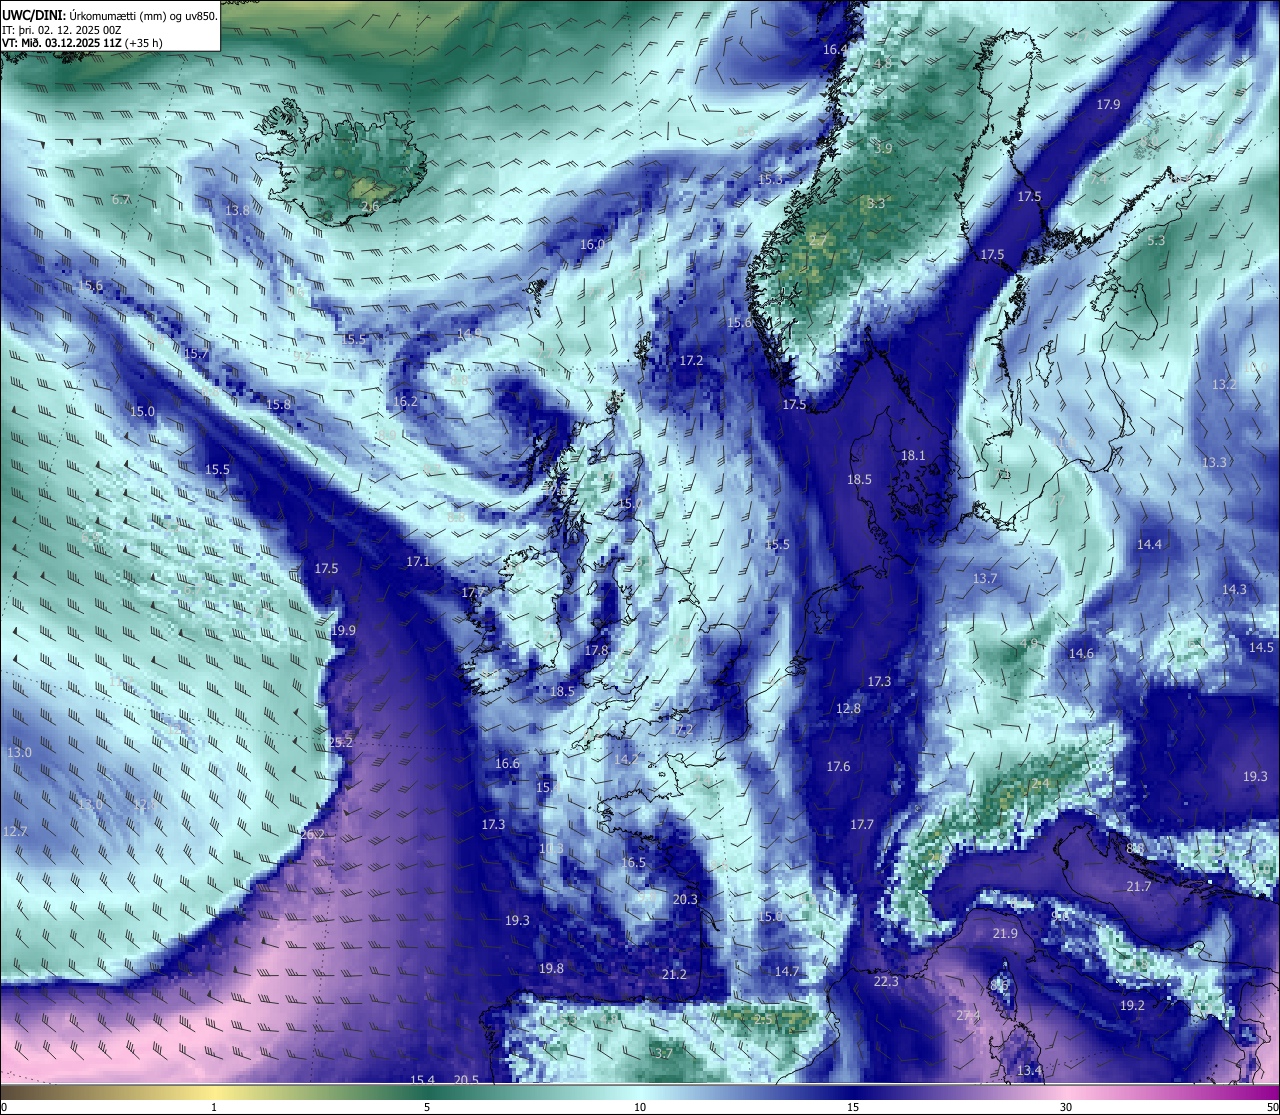Click the 30 tick on color scale
This screenshot has height=1115, width=1280.
(1066, 1107)
